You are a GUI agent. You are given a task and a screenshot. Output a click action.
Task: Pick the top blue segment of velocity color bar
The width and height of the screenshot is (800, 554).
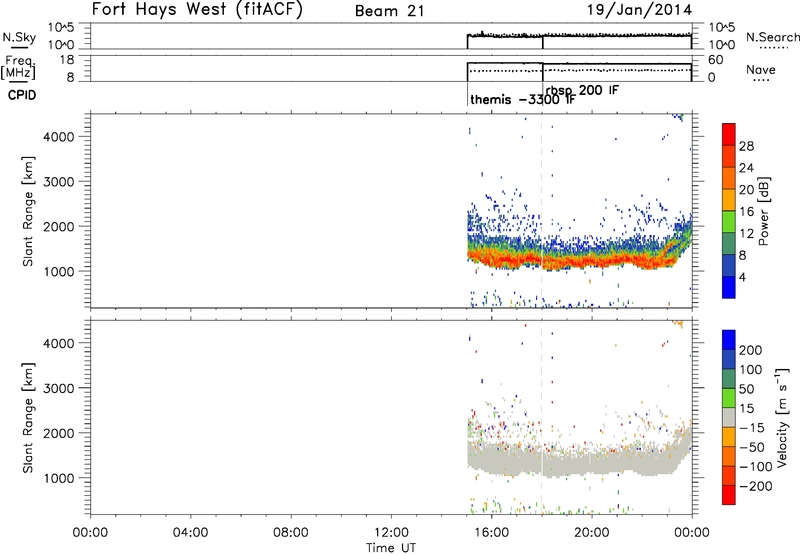(729, 340)
